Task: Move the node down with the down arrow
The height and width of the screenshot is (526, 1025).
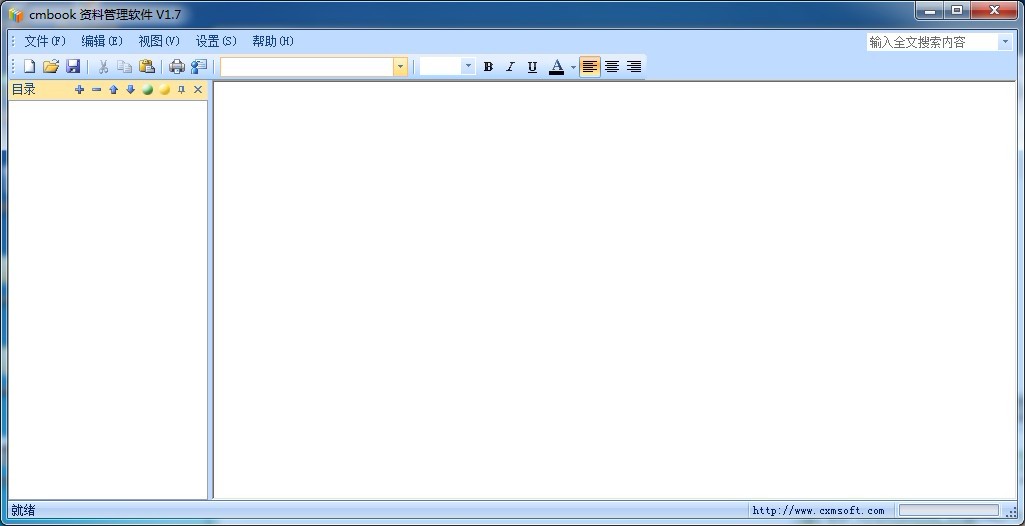Action: point(130,90)
